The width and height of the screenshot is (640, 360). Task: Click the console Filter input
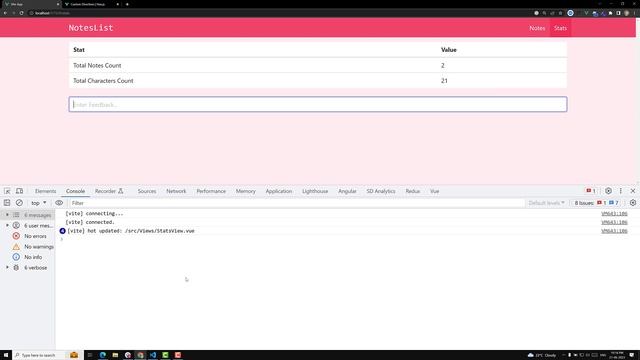click(x=296, y=203)
